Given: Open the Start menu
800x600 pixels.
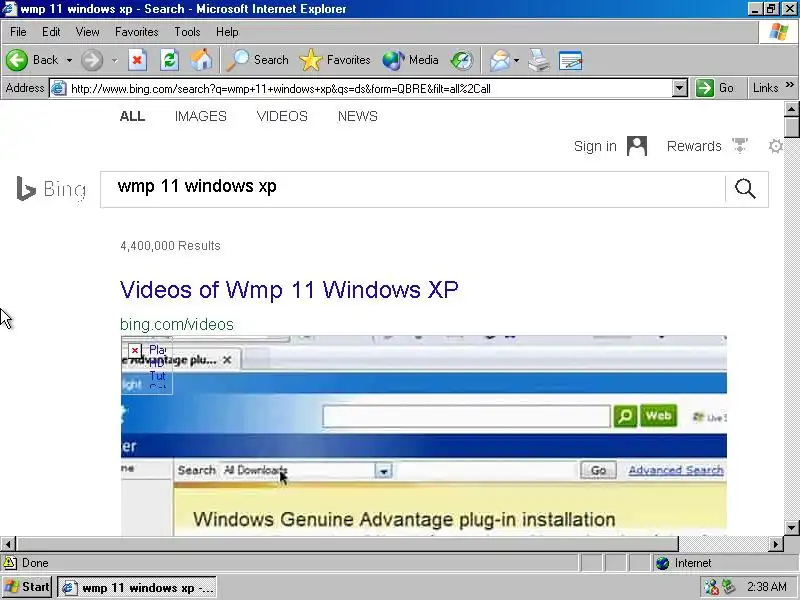Looking at the screenshot, I should [27, 587].
